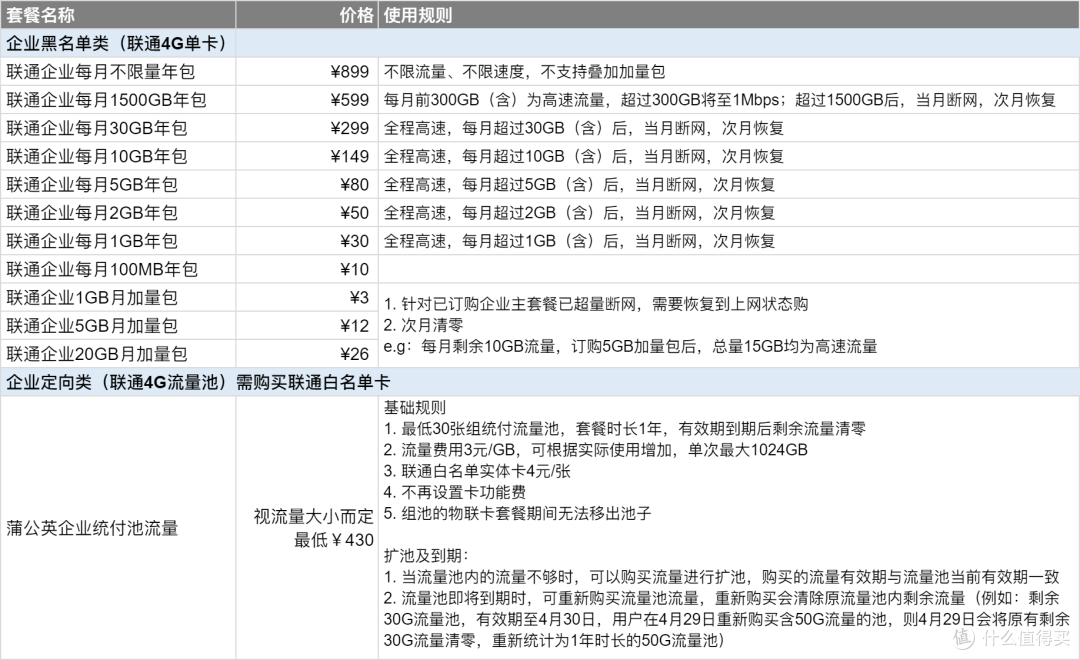
Task: Click the rule text 每月超过5GB（含）后
Action: 540,185
